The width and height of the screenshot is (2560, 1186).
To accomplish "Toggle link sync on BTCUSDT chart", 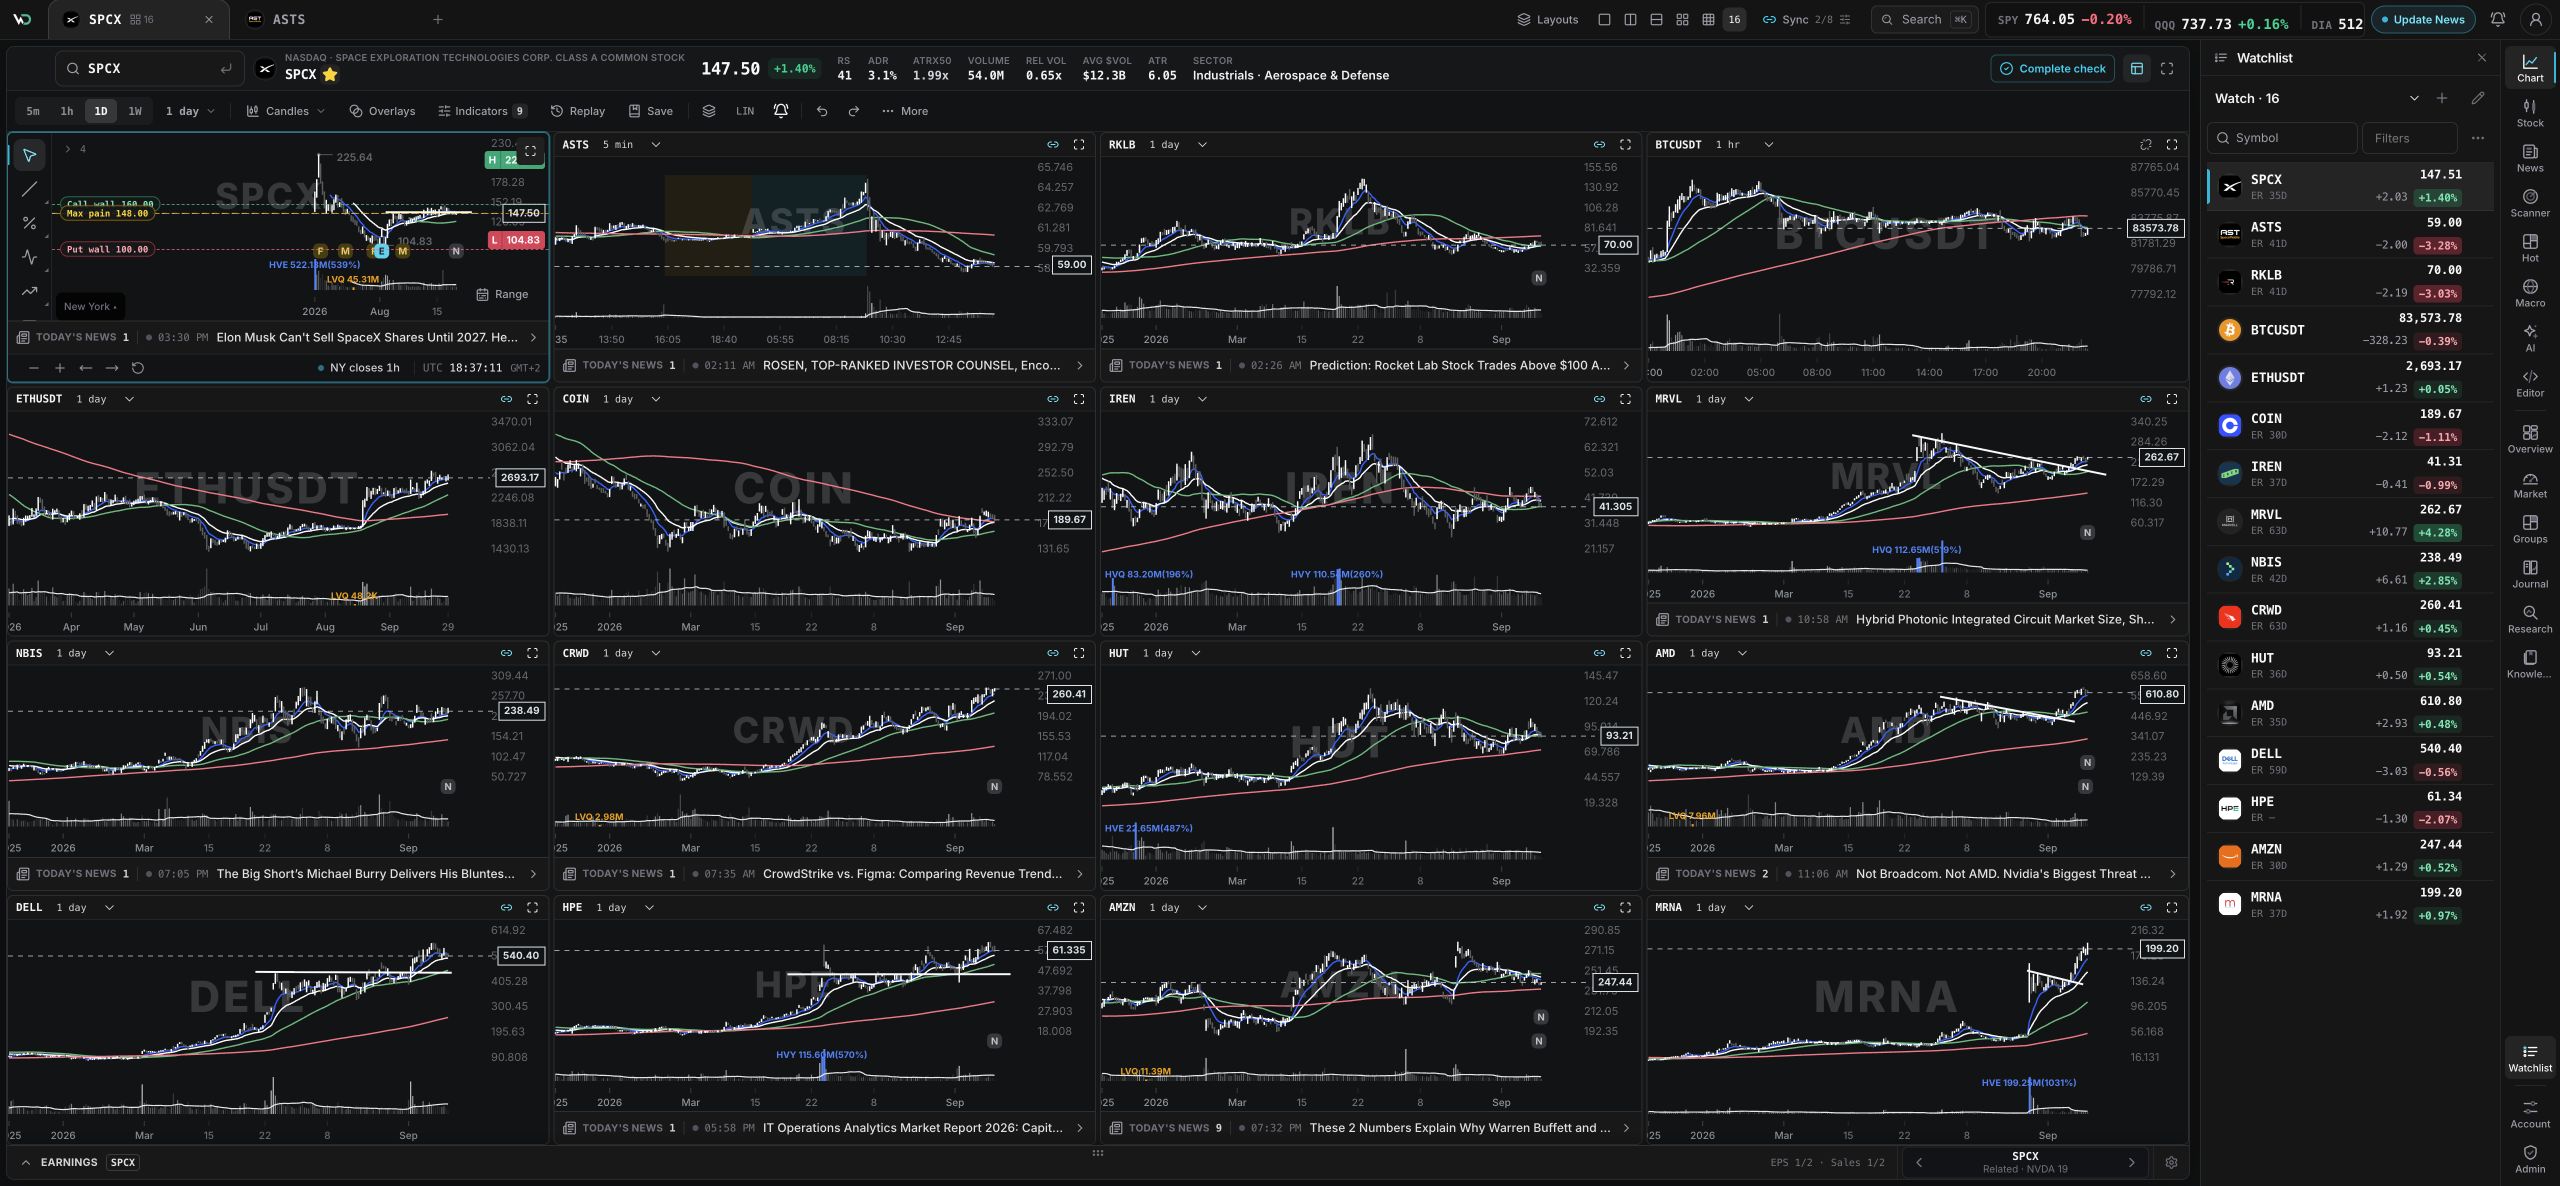I will [x=2145, y=145].
